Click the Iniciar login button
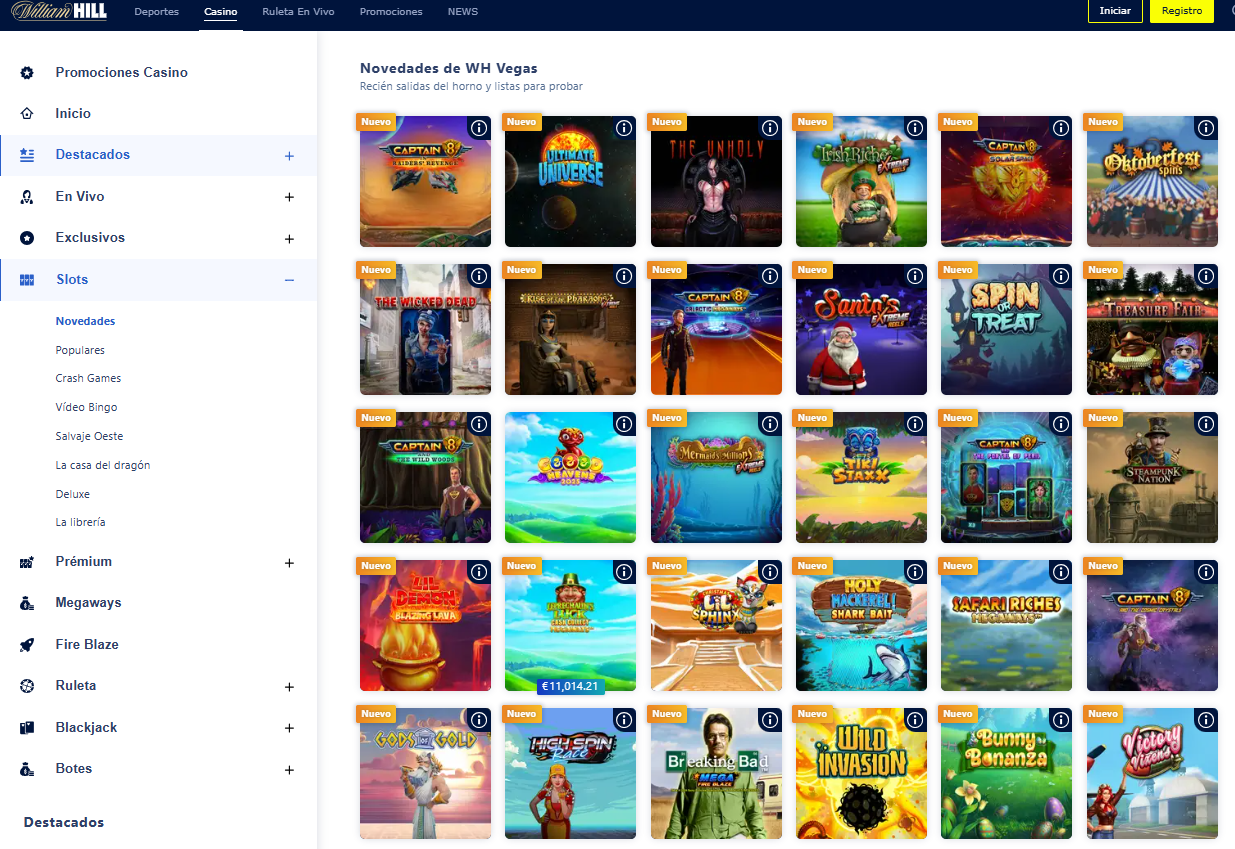This screenshot has height=849, width=1235. 1114,11
